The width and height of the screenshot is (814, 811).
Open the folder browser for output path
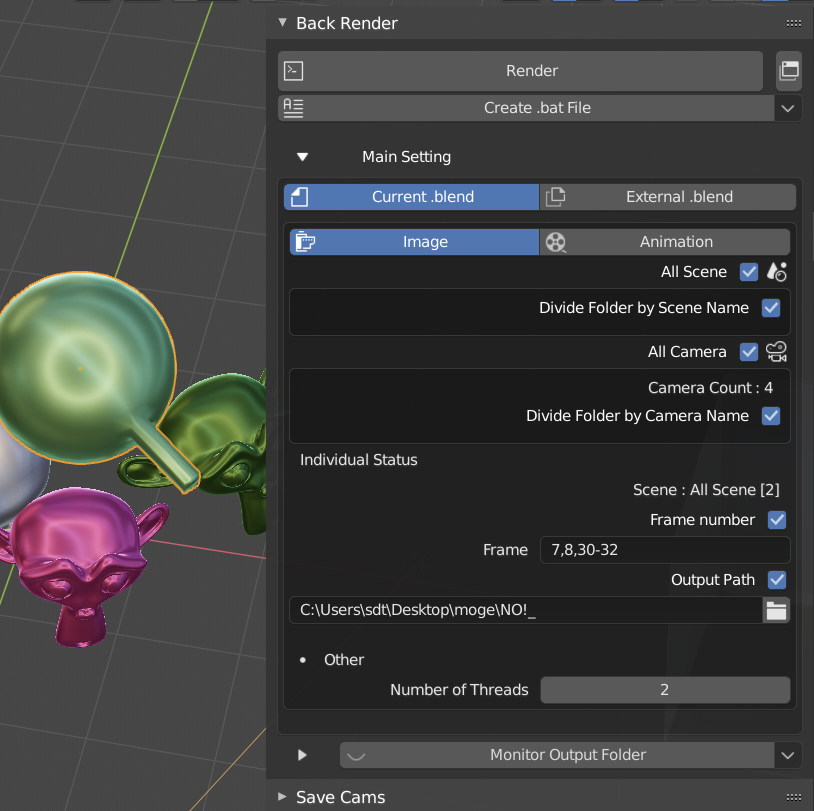pyautogui.click(x=776, y=610)
